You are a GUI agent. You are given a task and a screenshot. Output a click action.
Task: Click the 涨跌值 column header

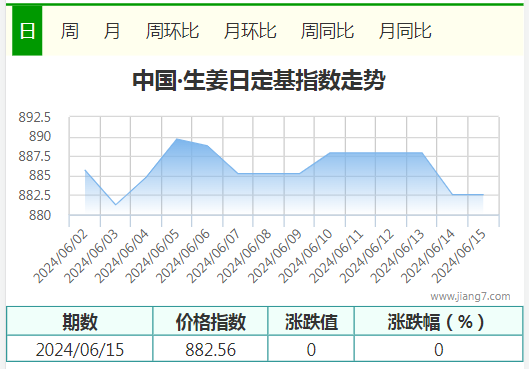[311, 321]
